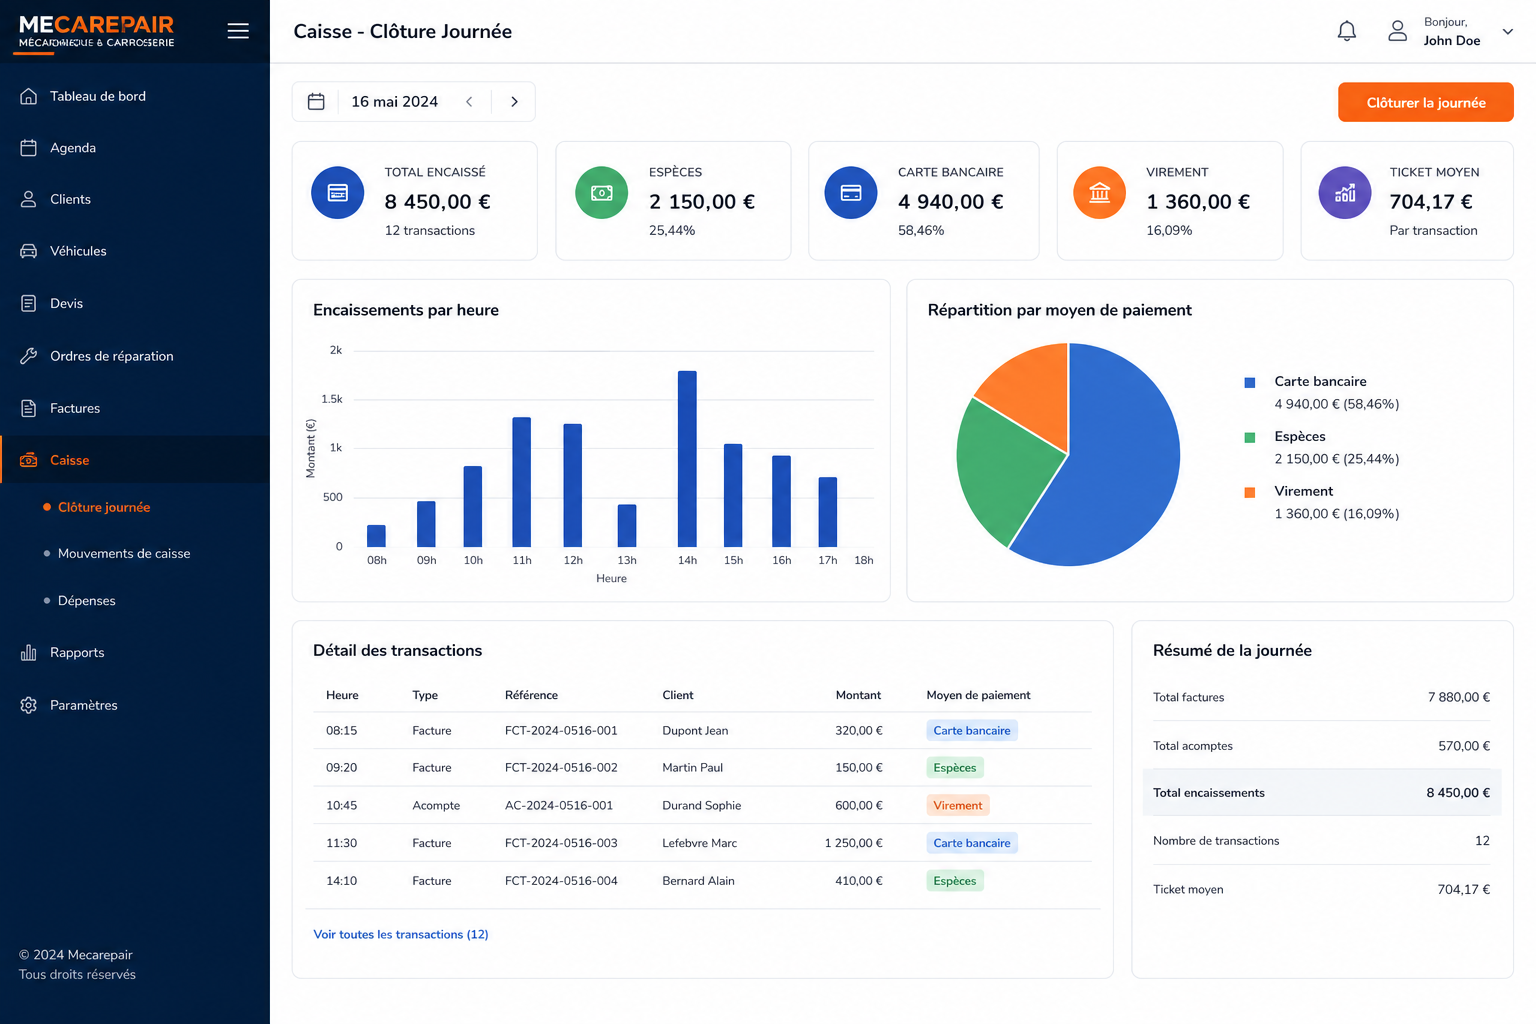Click Clôturer la journée button
The width and height of the screenshot is (1536, 1024).
pyautogui.click(x=1426, y=102)
